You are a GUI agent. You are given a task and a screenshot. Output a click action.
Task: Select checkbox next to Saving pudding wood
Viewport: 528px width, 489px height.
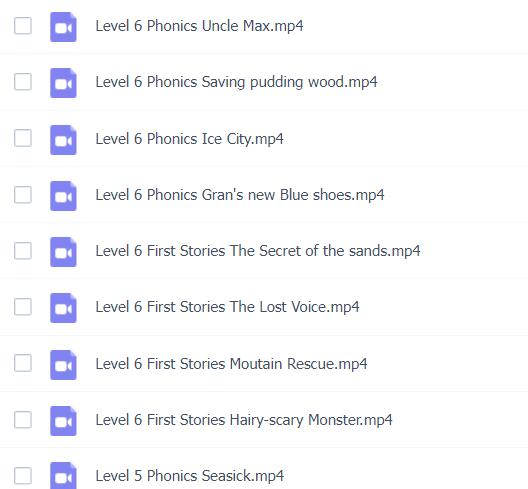pos(23,82)
